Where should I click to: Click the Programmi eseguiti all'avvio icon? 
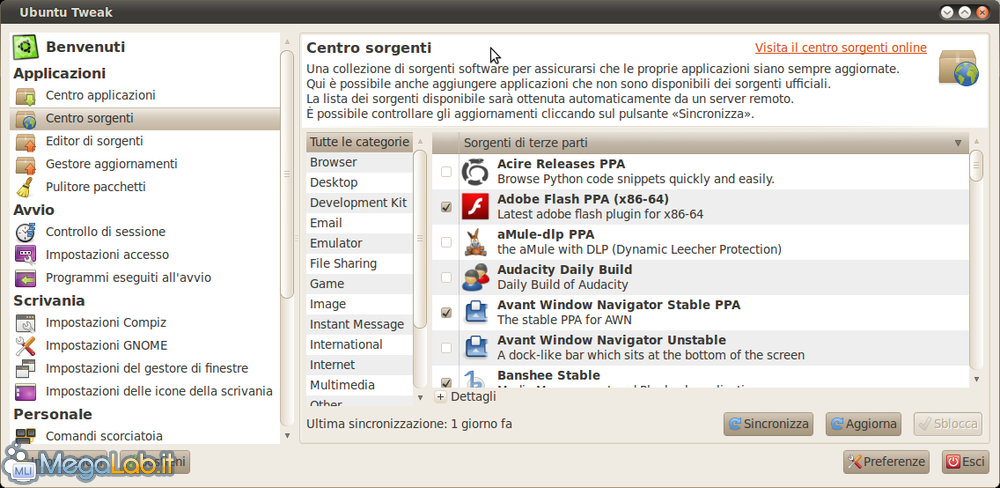26,278
